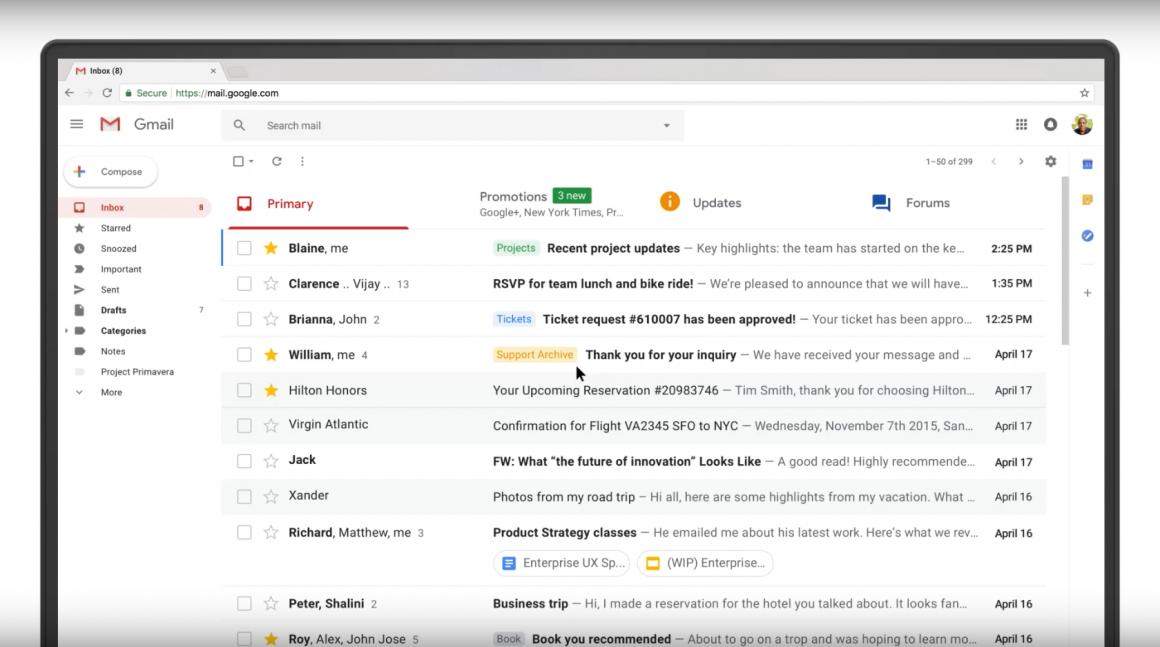Open the select-all checkbox dropdown arrow
Image resolution: width=1160 pixels, height=647 pixels.
click(251, 162)
